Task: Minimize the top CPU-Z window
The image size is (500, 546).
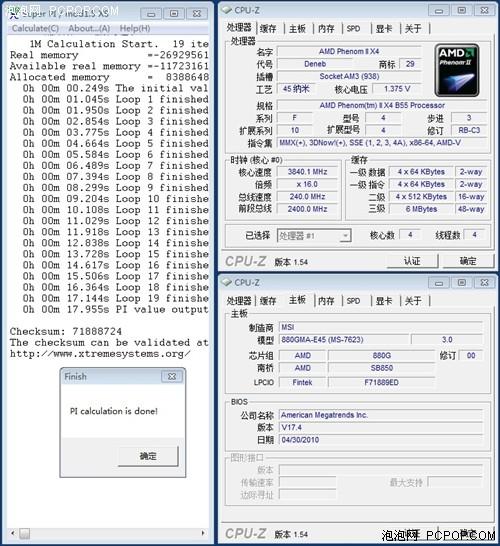Action: click(x=439, y=10)
